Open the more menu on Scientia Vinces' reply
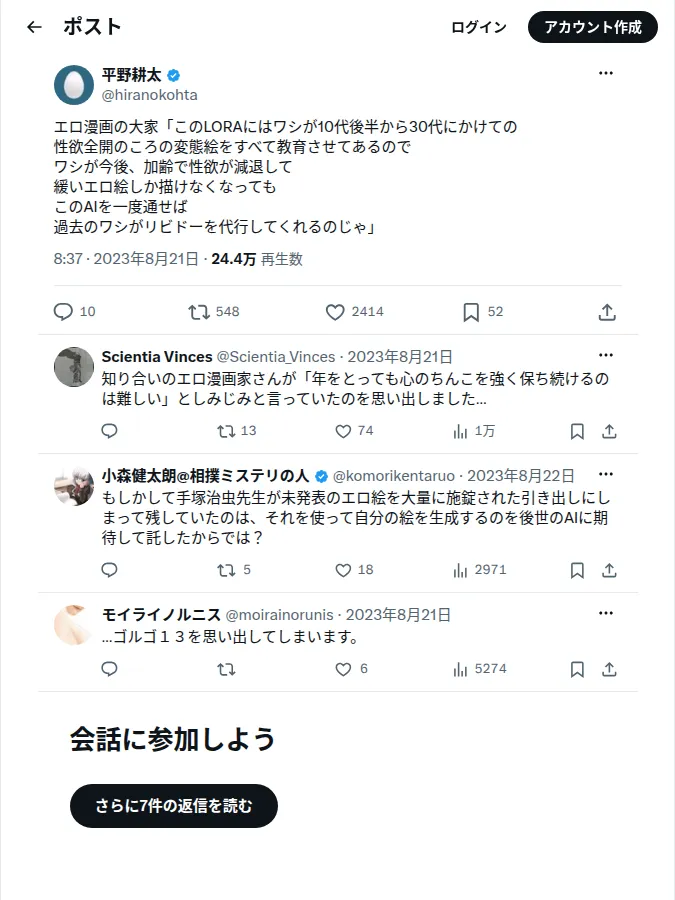This screenshot has width=675, height=900. [x=606, y=355]
